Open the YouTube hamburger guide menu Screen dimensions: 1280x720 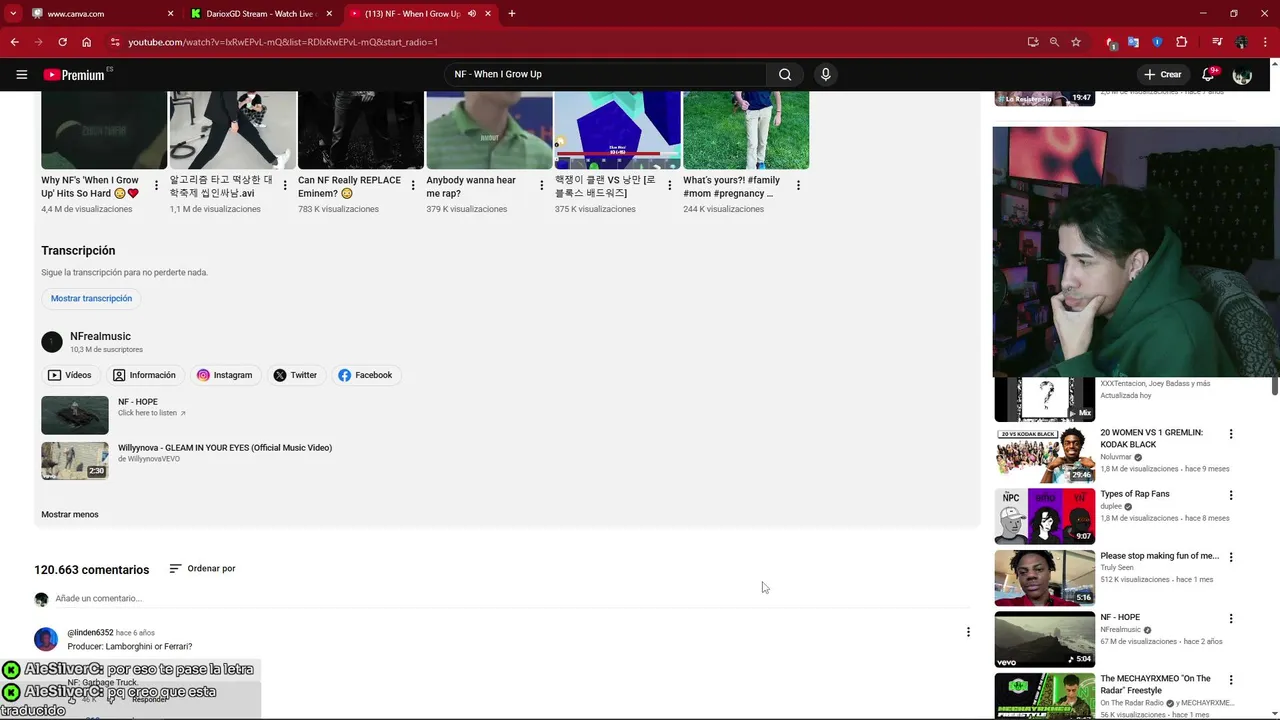[21, 74]
